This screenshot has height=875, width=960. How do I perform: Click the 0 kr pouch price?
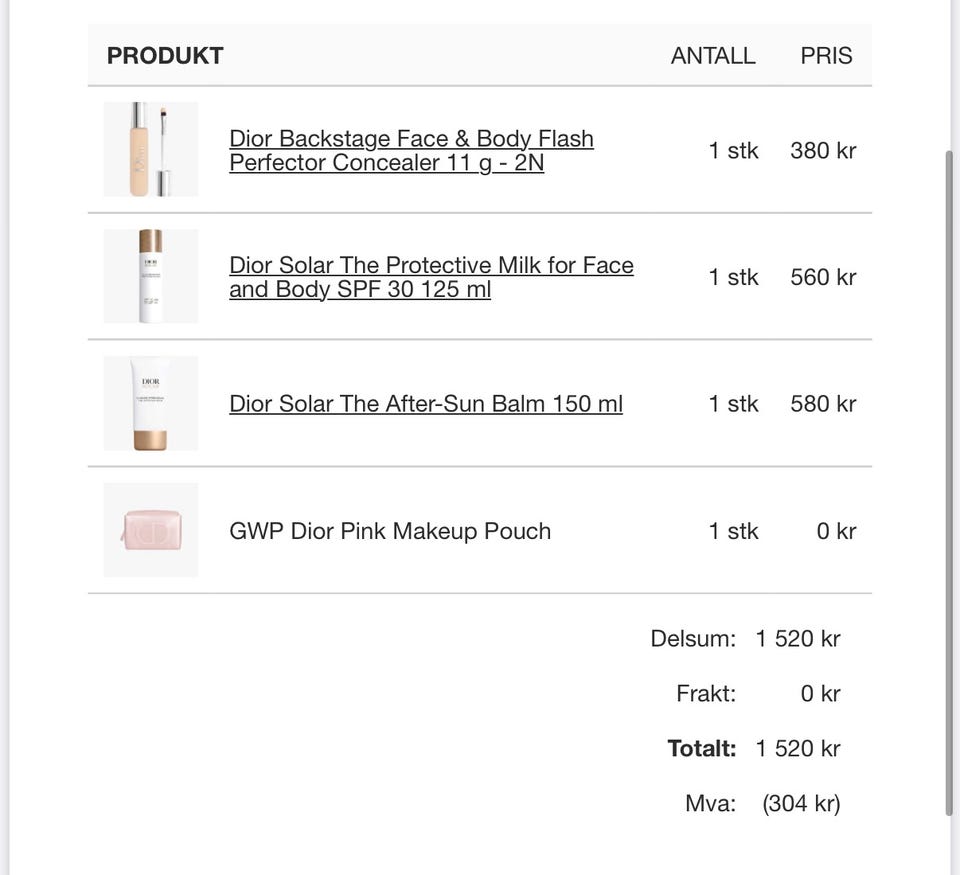(836, 531)
